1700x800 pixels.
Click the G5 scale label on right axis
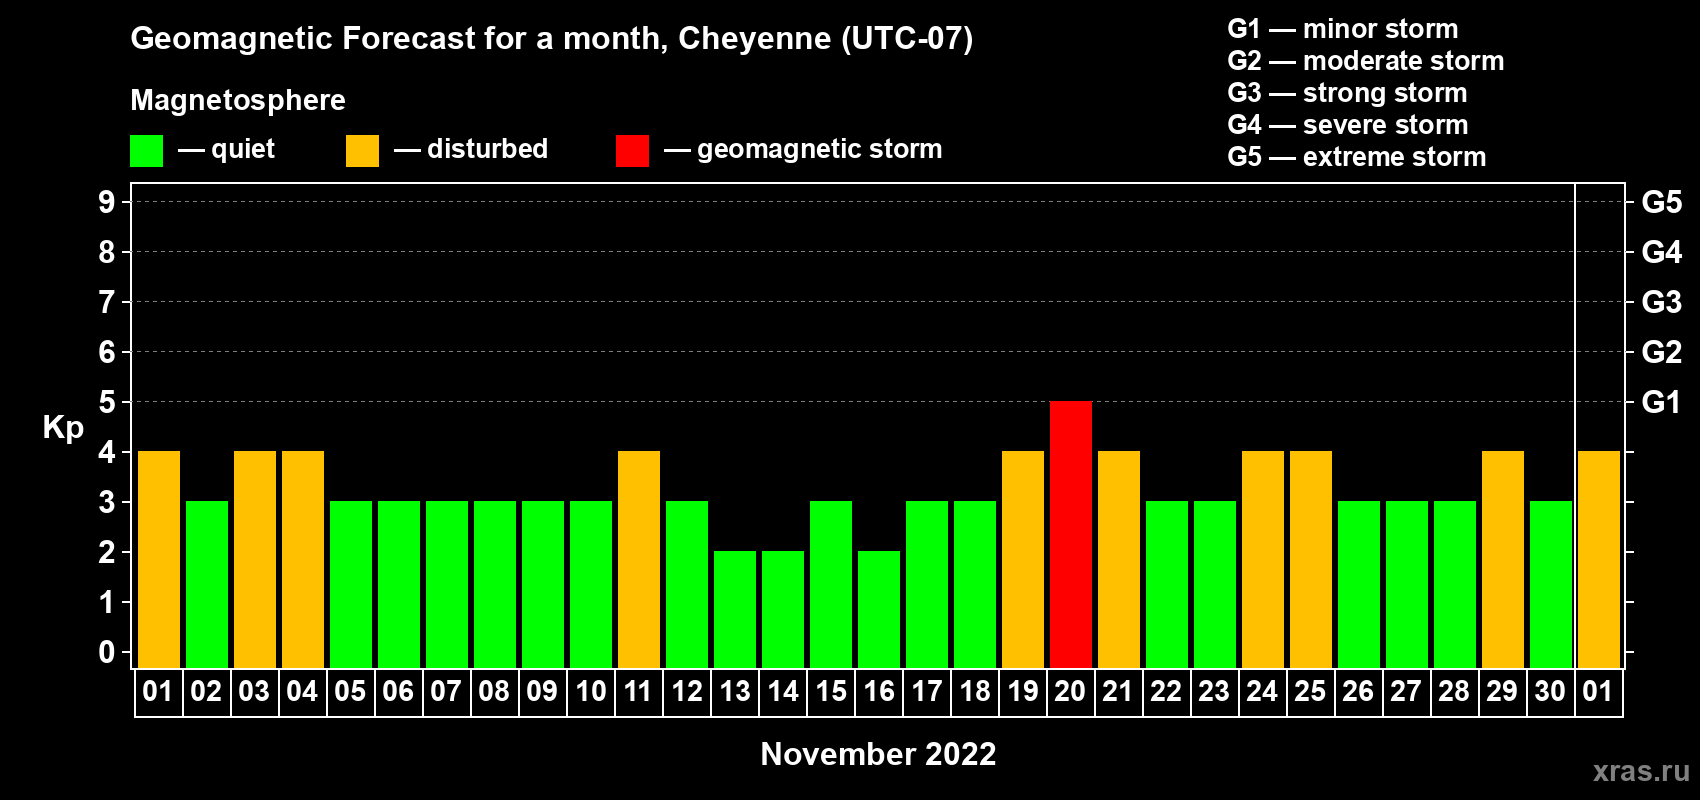[1662, 202]
